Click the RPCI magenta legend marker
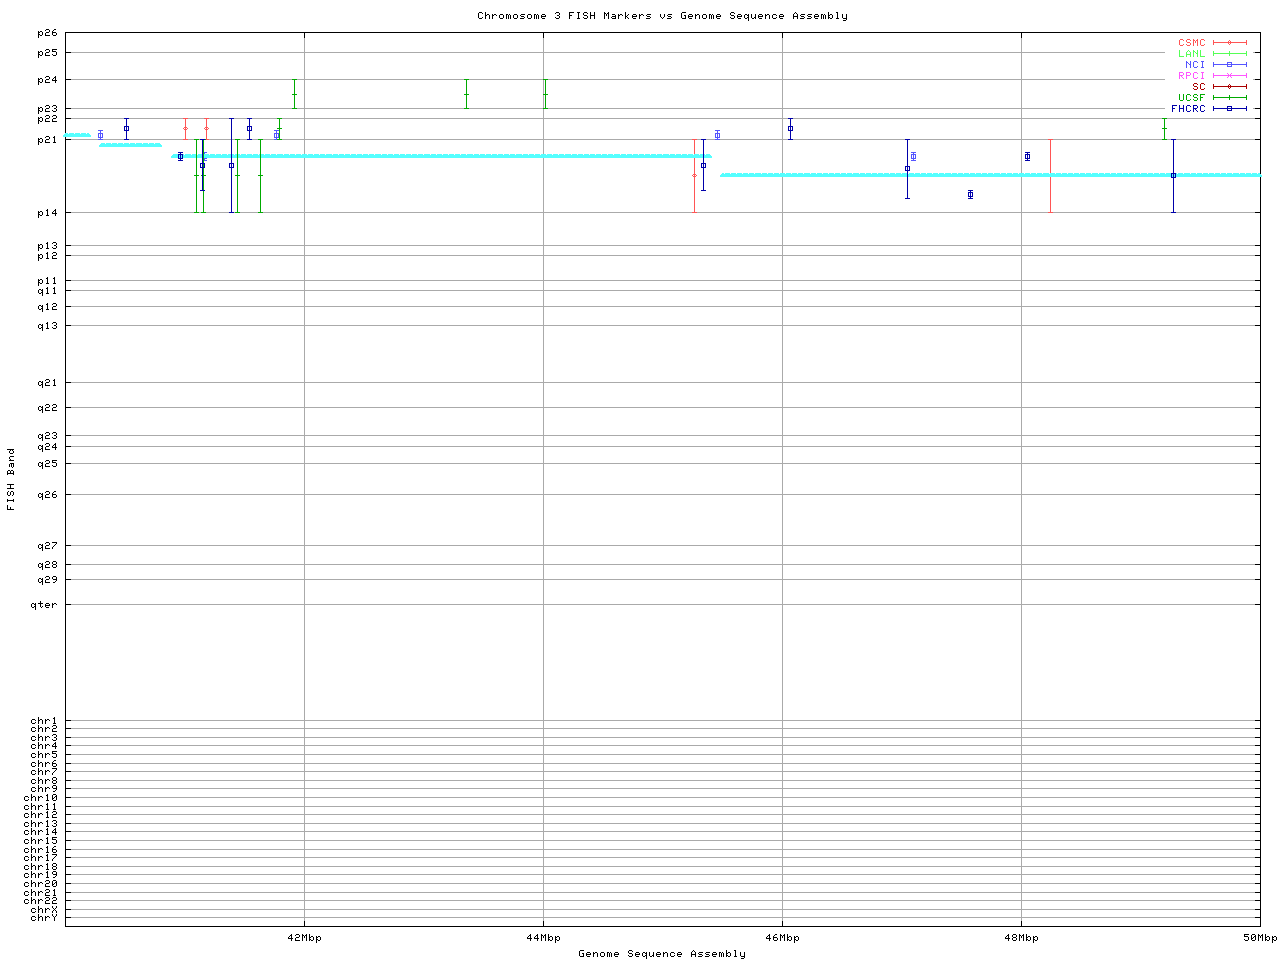Viewport: 1280px width, 960px height. [x=1229, y=76]
